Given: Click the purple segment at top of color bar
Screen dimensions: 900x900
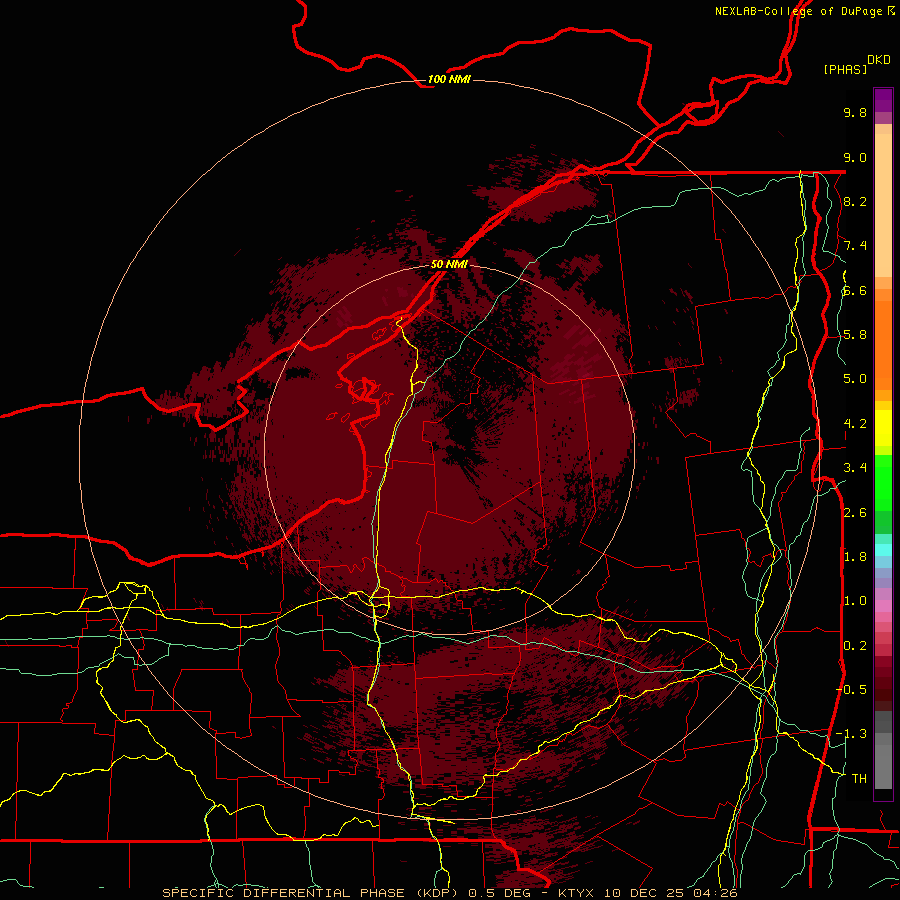Looking at the screenshot, I should (x=883, y=100).
